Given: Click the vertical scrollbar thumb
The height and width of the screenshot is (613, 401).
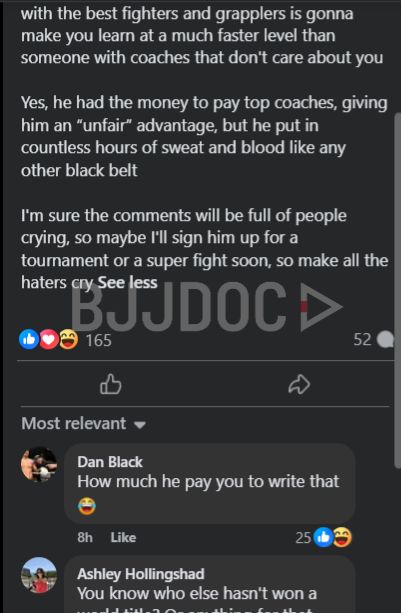Looking at the screenshot, I should pos(397,289).
